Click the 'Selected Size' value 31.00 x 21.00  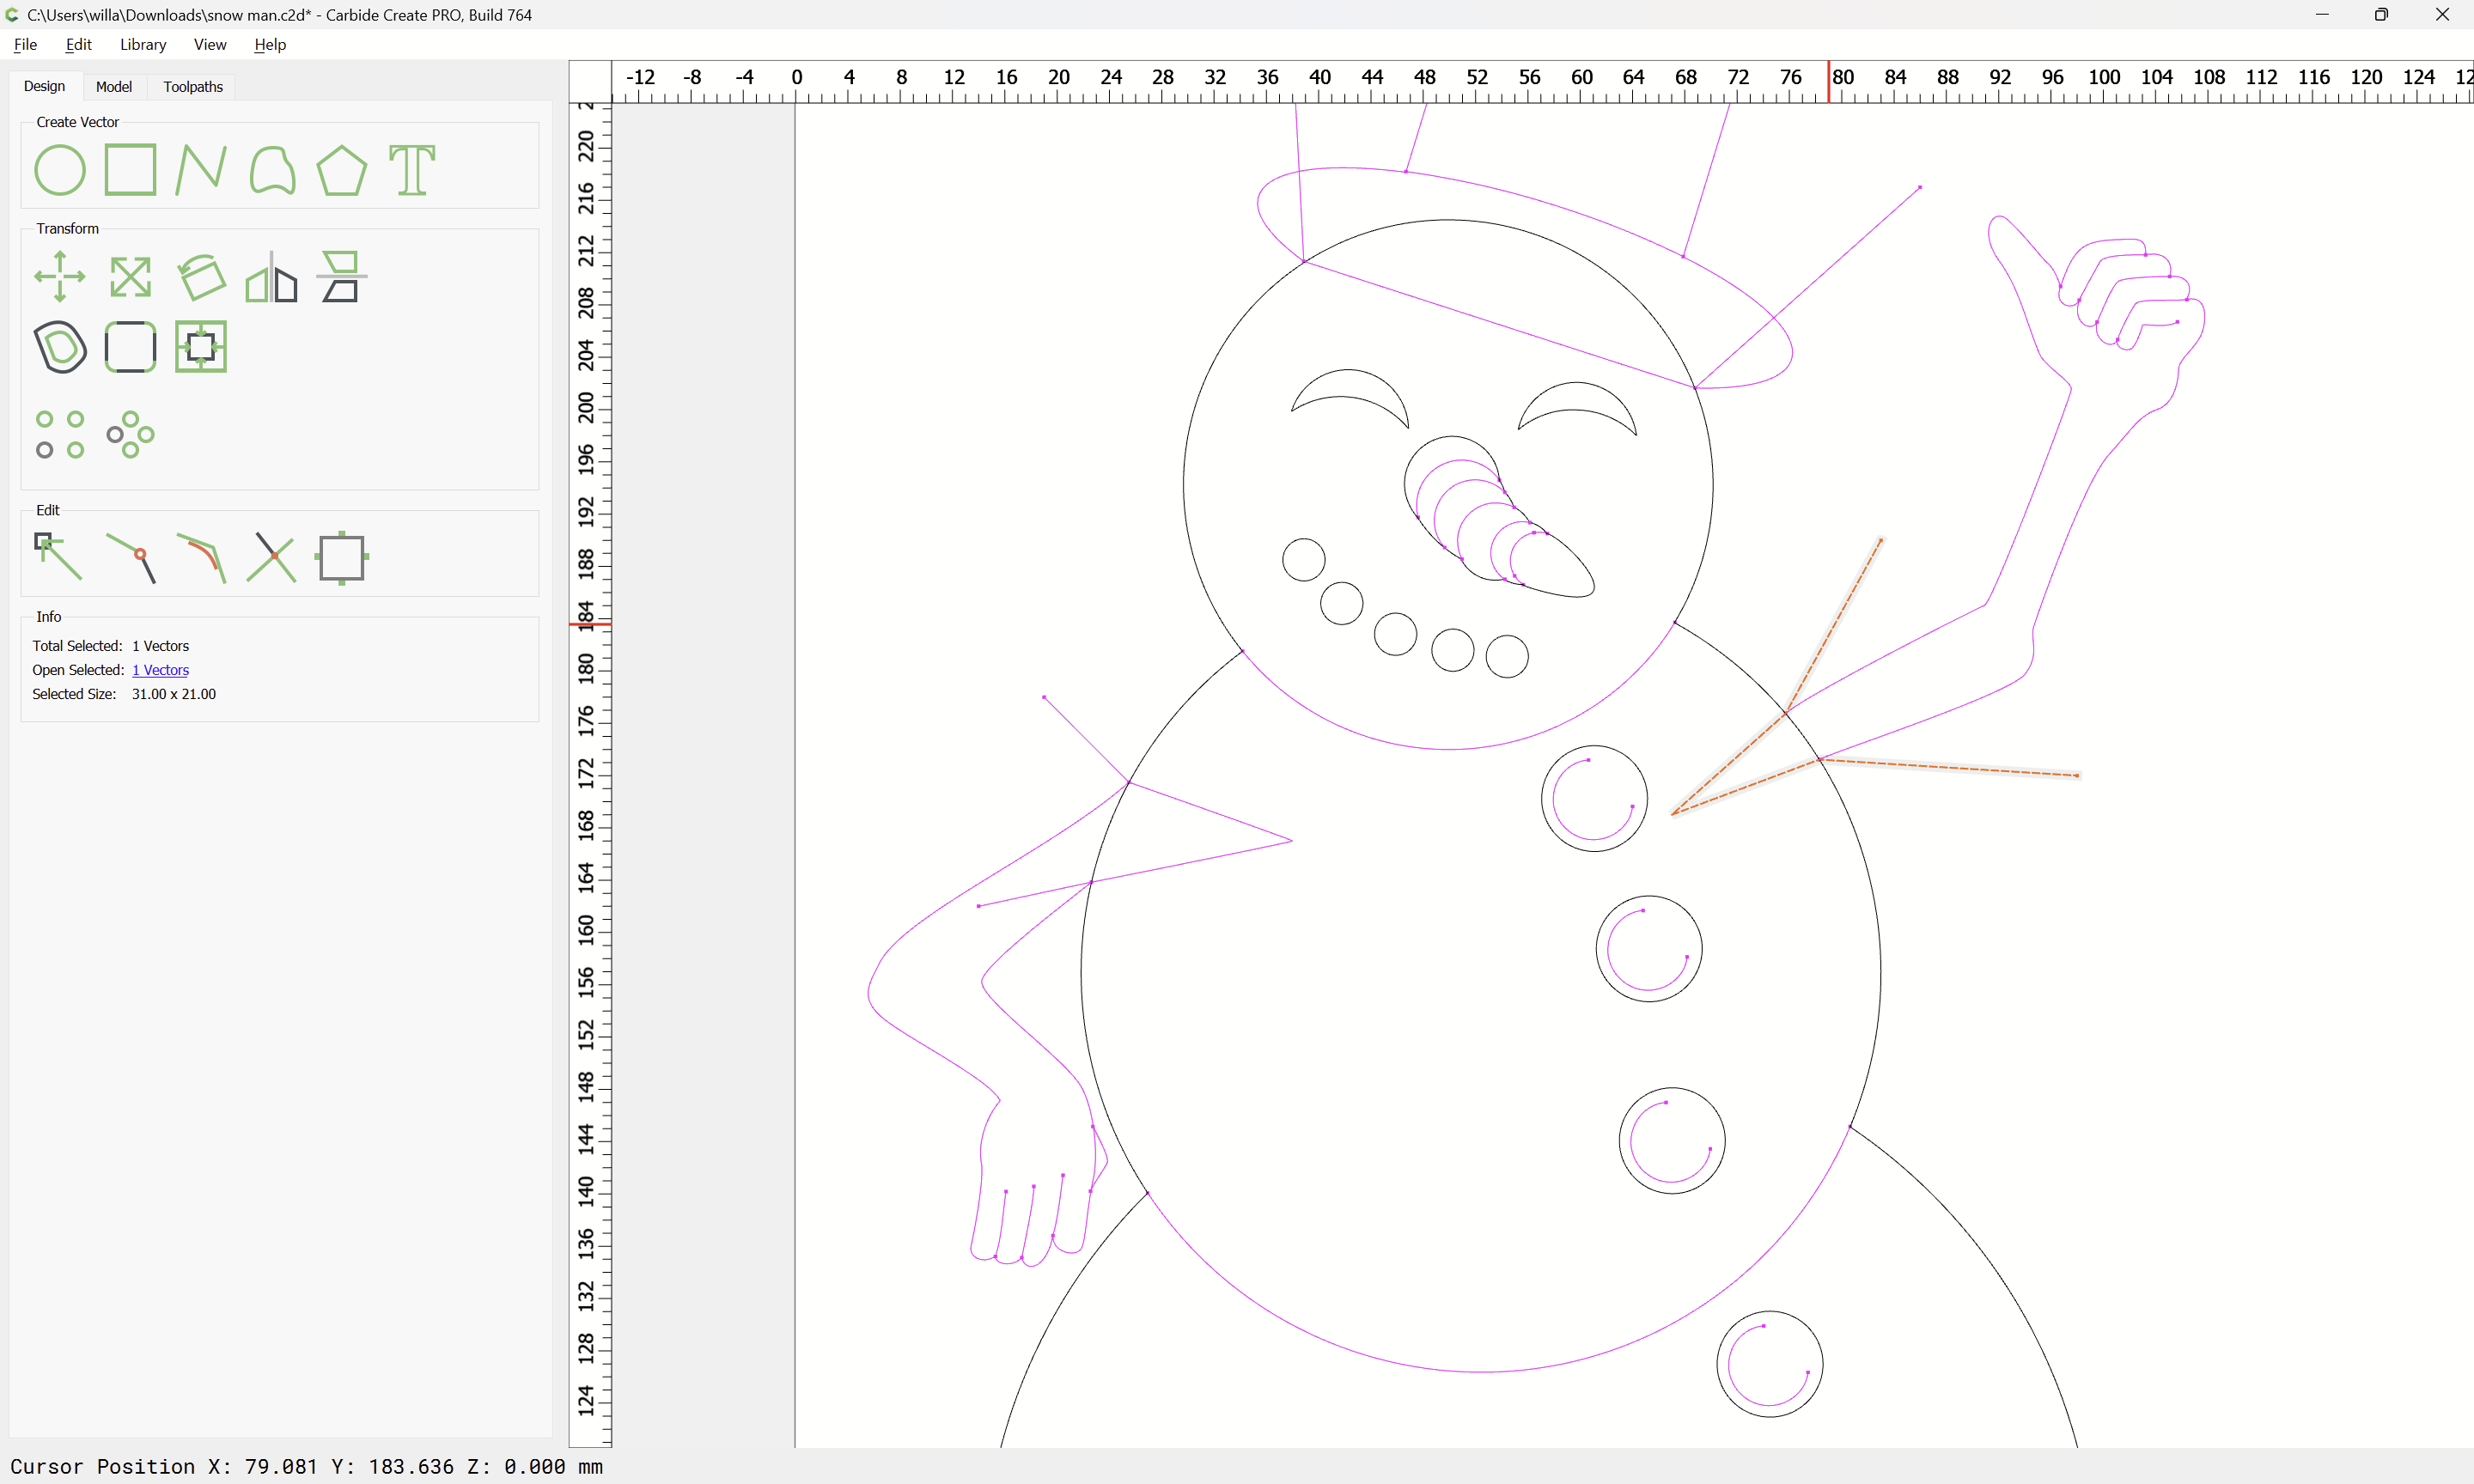coord(174,694)
